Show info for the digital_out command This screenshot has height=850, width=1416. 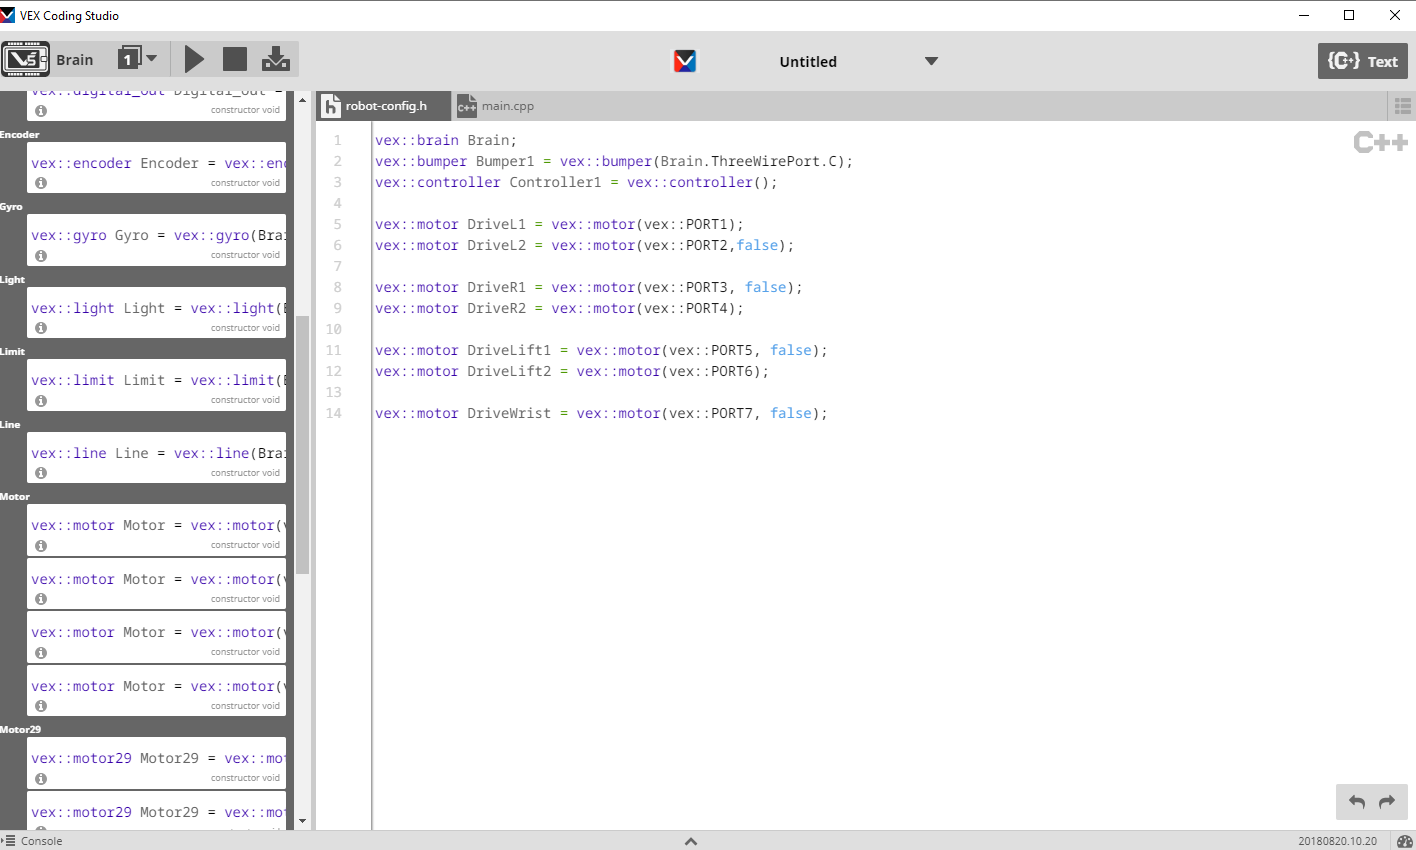coord(41,110)
